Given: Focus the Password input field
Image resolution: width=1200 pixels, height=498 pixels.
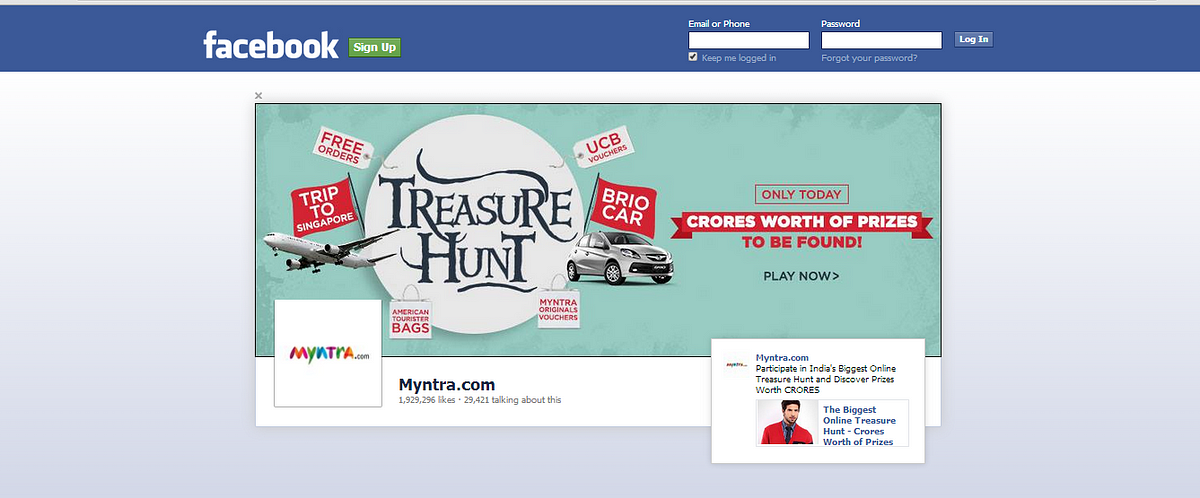Looking at the screenshot, I should tap(881, 40).
